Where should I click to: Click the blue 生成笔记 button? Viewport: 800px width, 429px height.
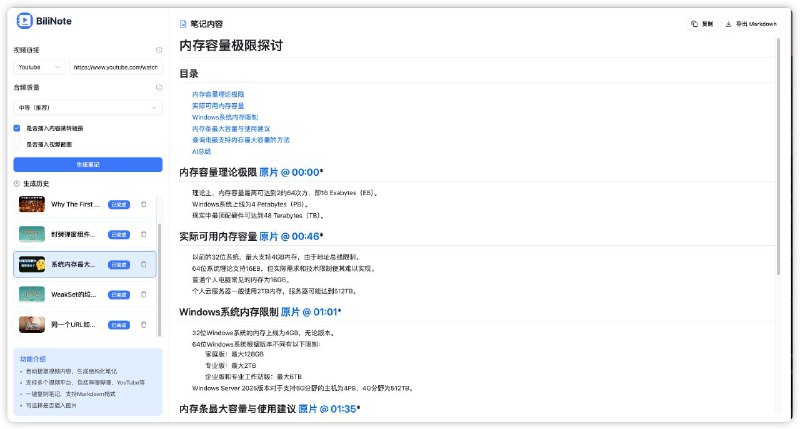click(x=88, y=165)
